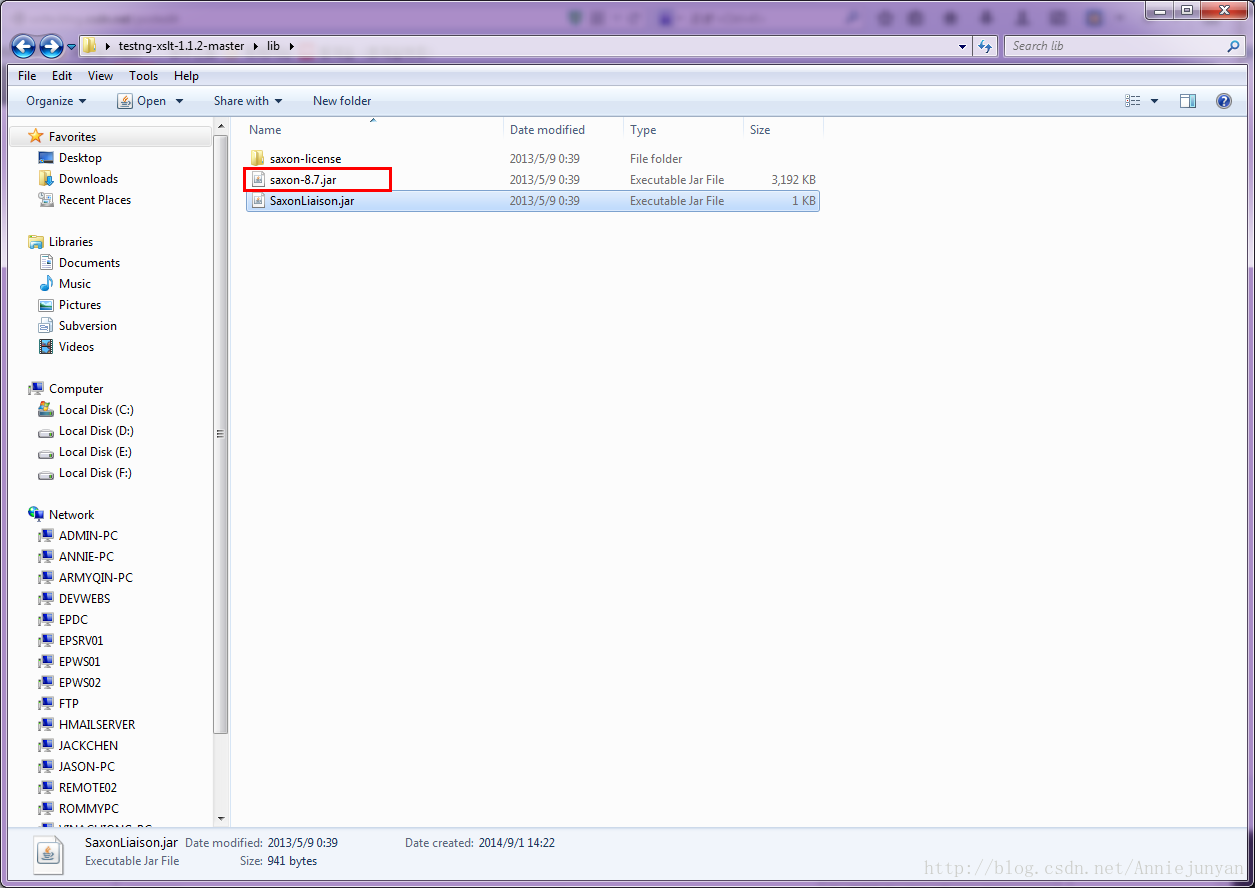Select ARMYQIN-PC under Network
This screenshot has height=888, width=1255.
tap(96, 578)
